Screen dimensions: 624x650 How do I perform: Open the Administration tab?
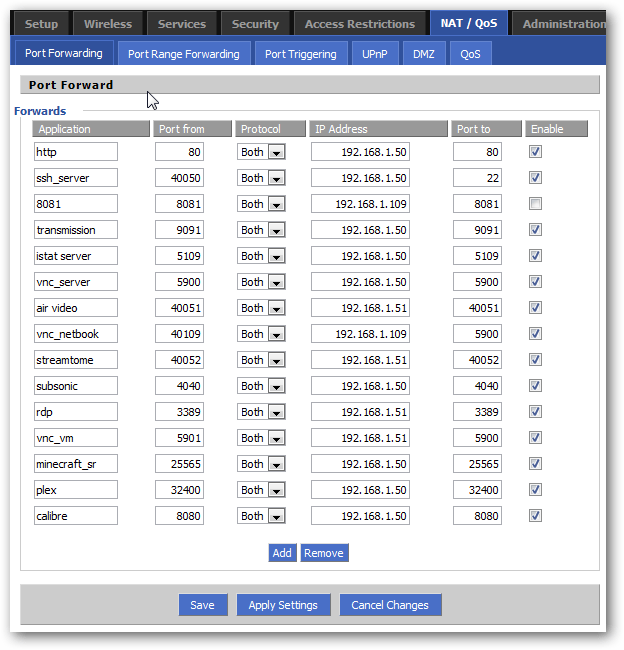559,24
